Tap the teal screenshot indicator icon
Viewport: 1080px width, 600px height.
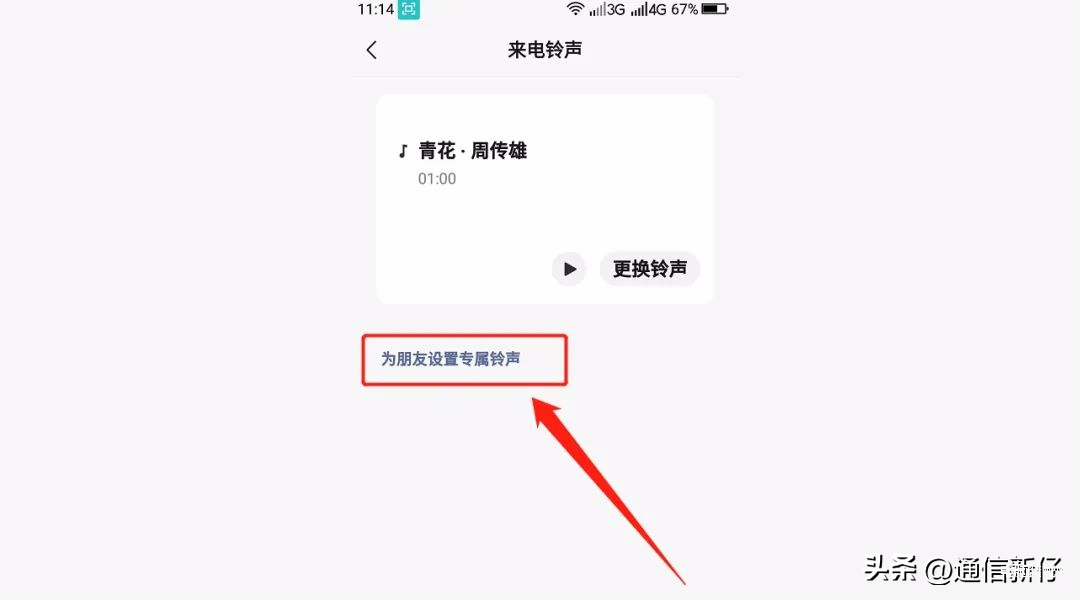(x=408, y=10)
